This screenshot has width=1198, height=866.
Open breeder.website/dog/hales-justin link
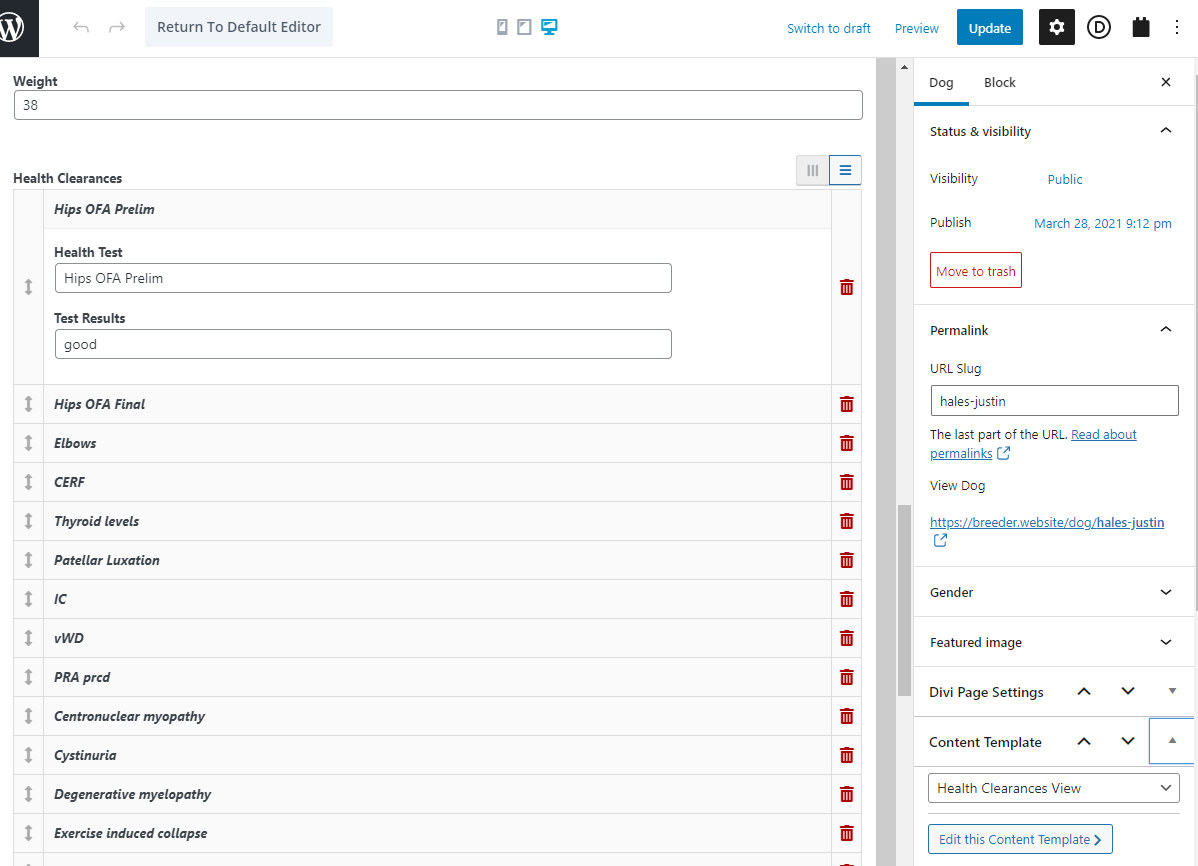tap(1047, 523)
